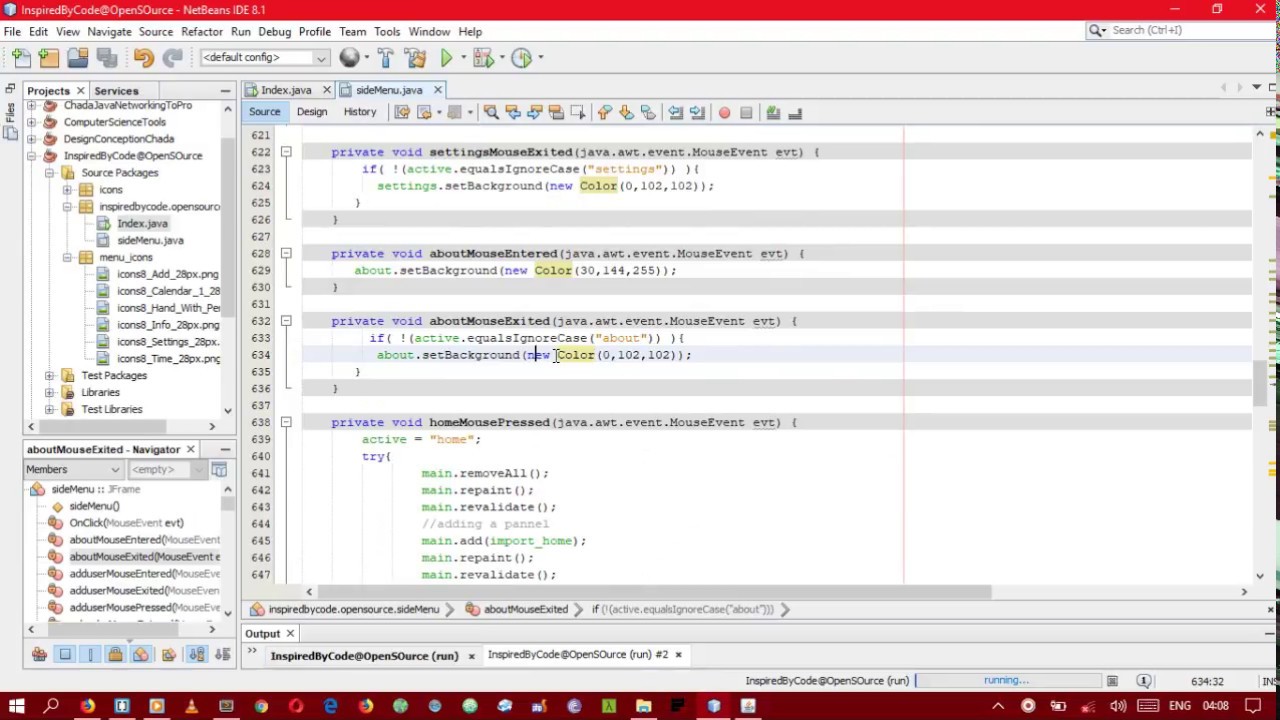Open the Members dropdown in Navigator
The image size is (1280, 720).
(73, 469)
